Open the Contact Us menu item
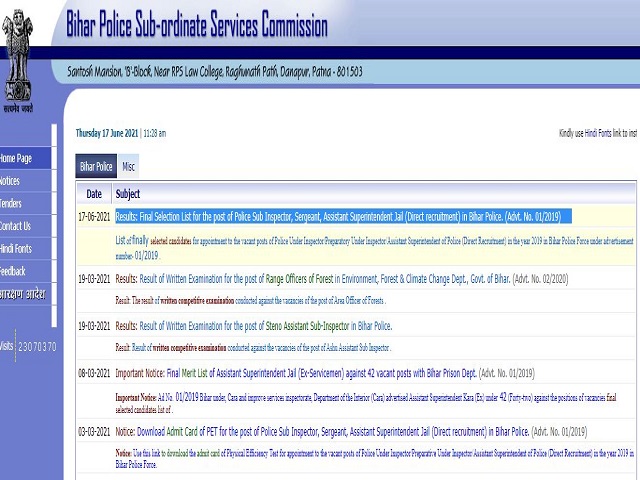The width and height of the screenshot is (640, 480). [25, 226]
